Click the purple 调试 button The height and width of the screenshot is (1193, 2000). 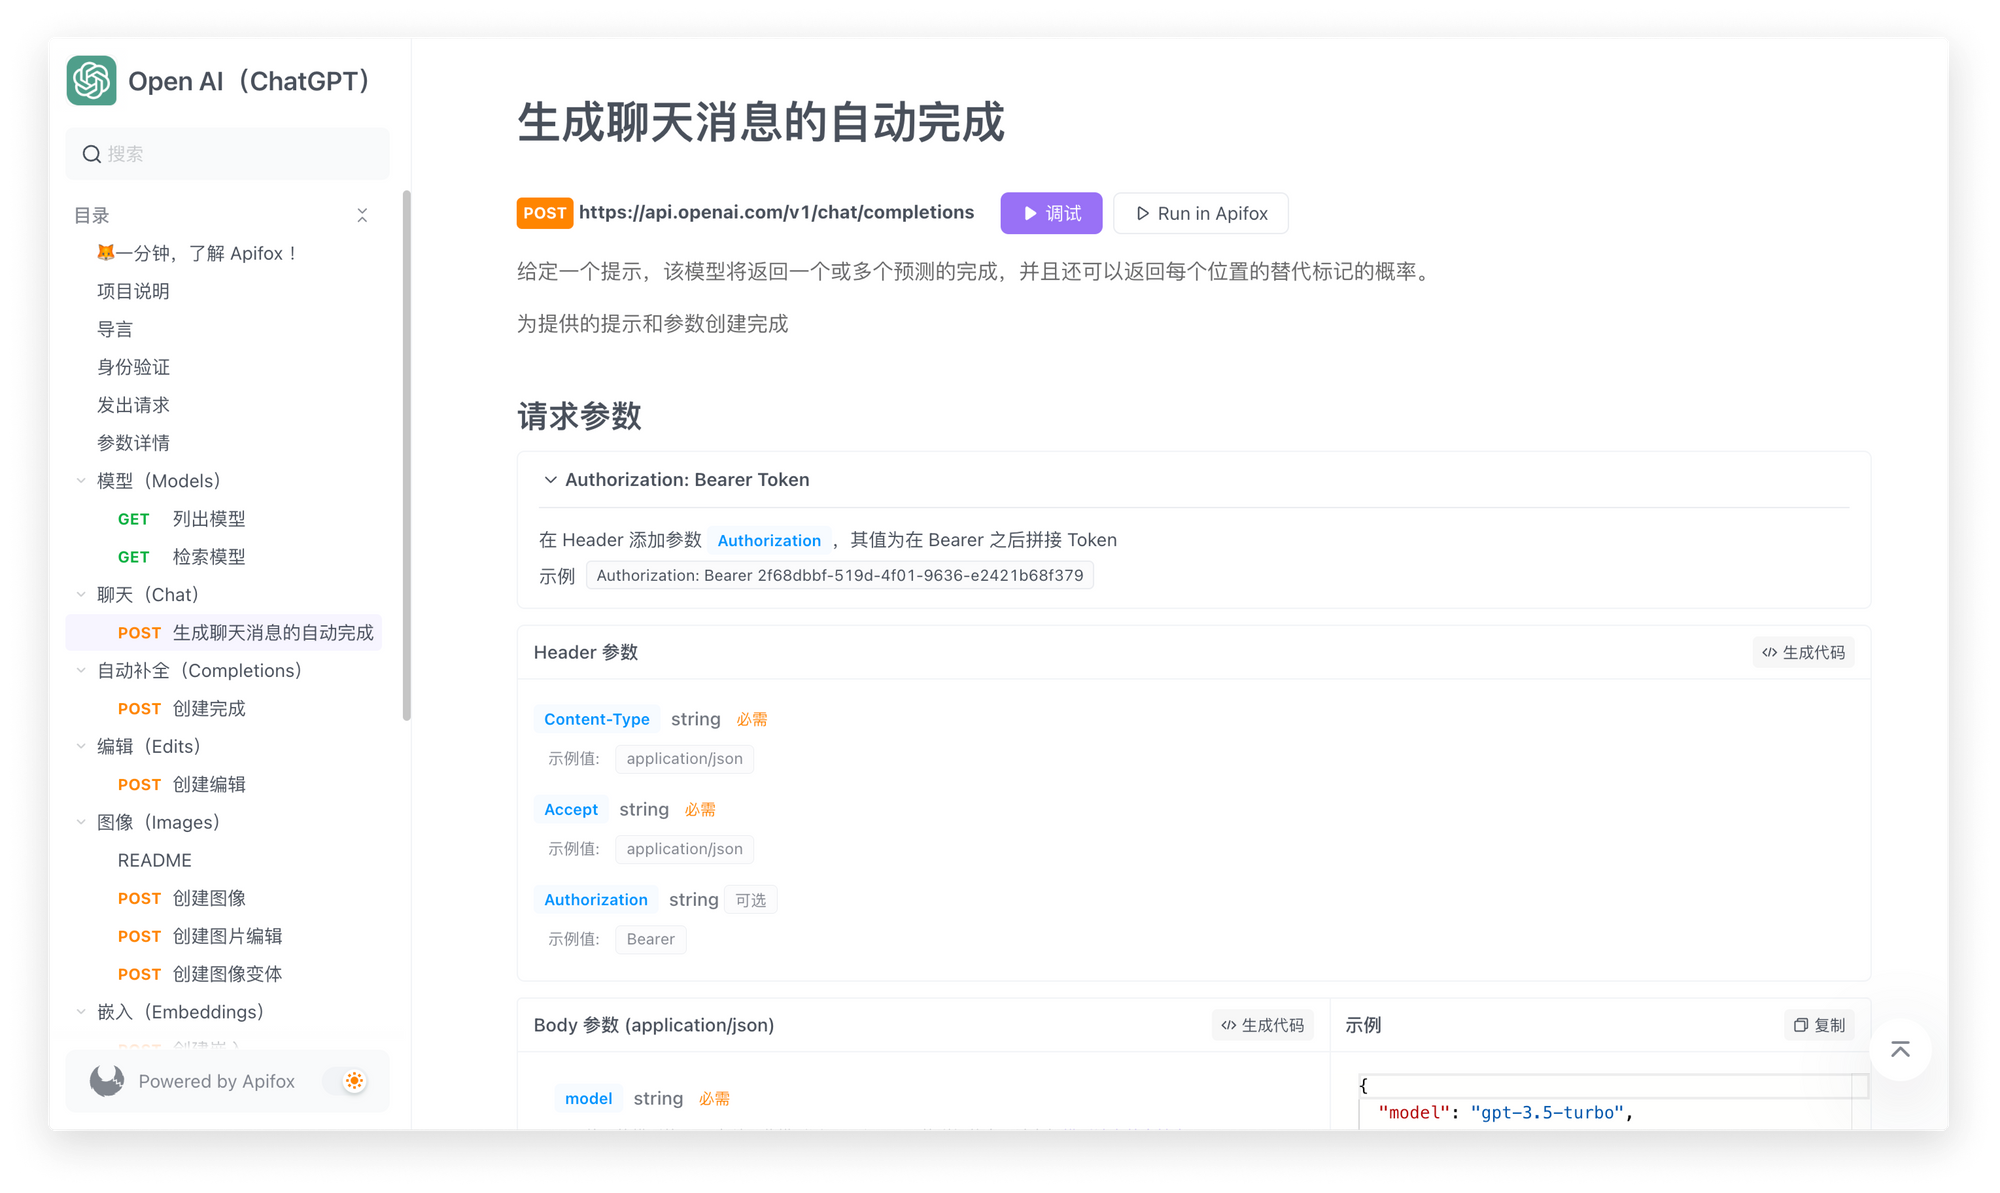click(x=1051, y=213)
